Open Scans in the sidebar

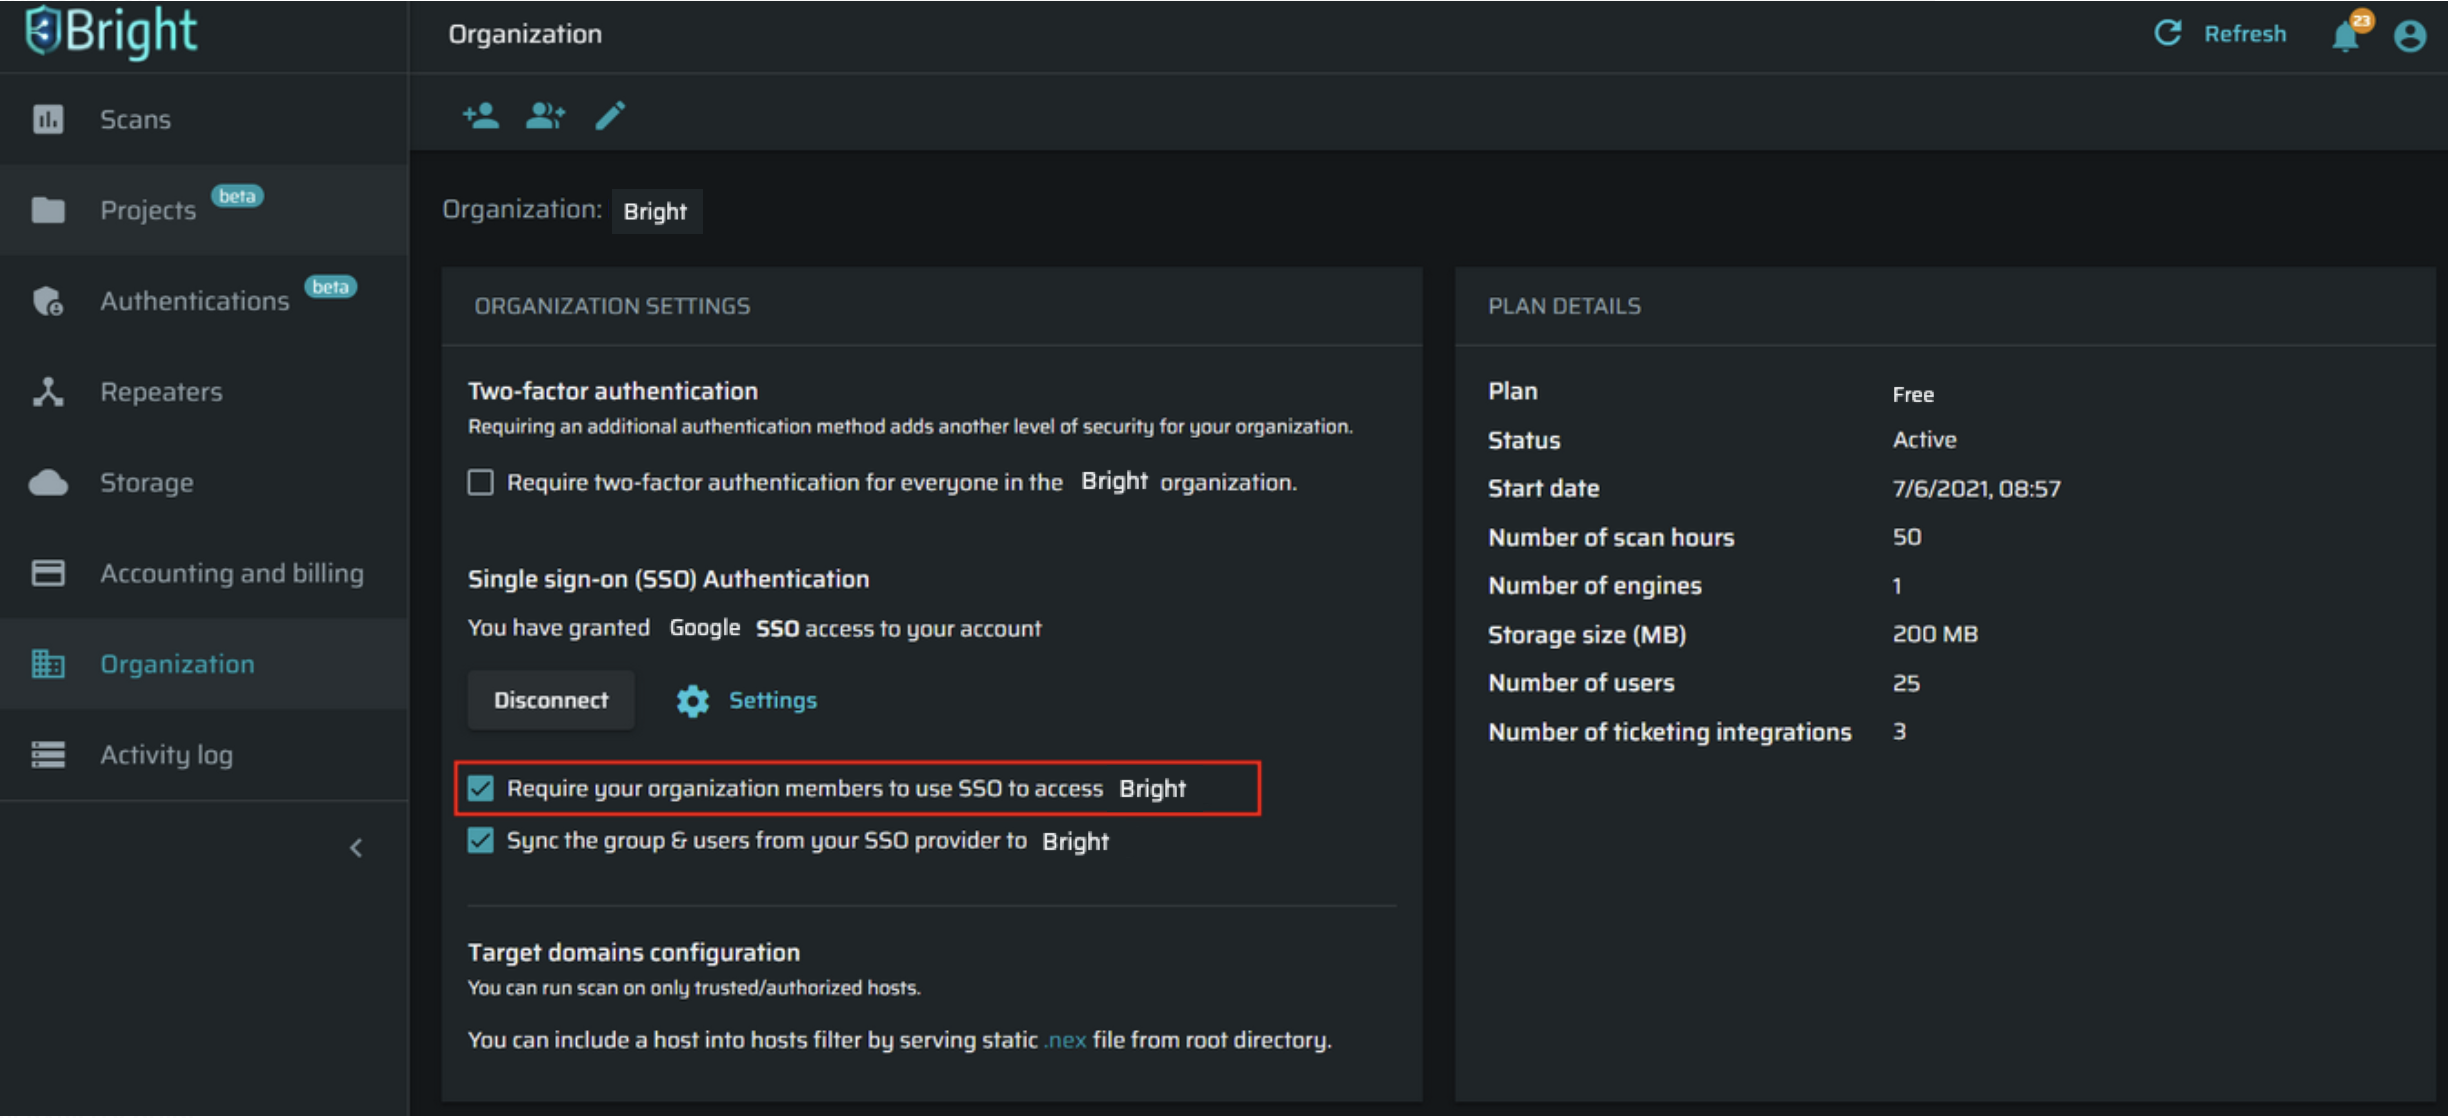pyautogui.click(x=135, y=120)
